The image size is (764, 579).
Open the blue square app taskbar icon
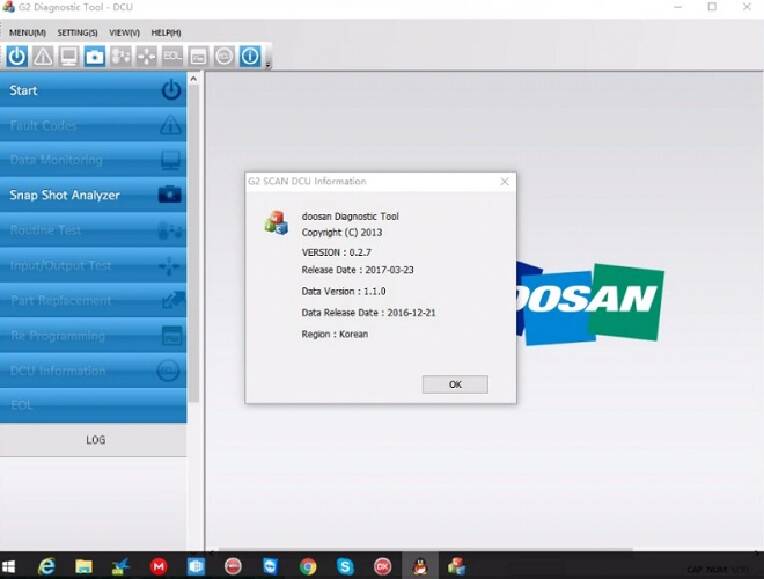pyautogui.click(x=196, y=566)
